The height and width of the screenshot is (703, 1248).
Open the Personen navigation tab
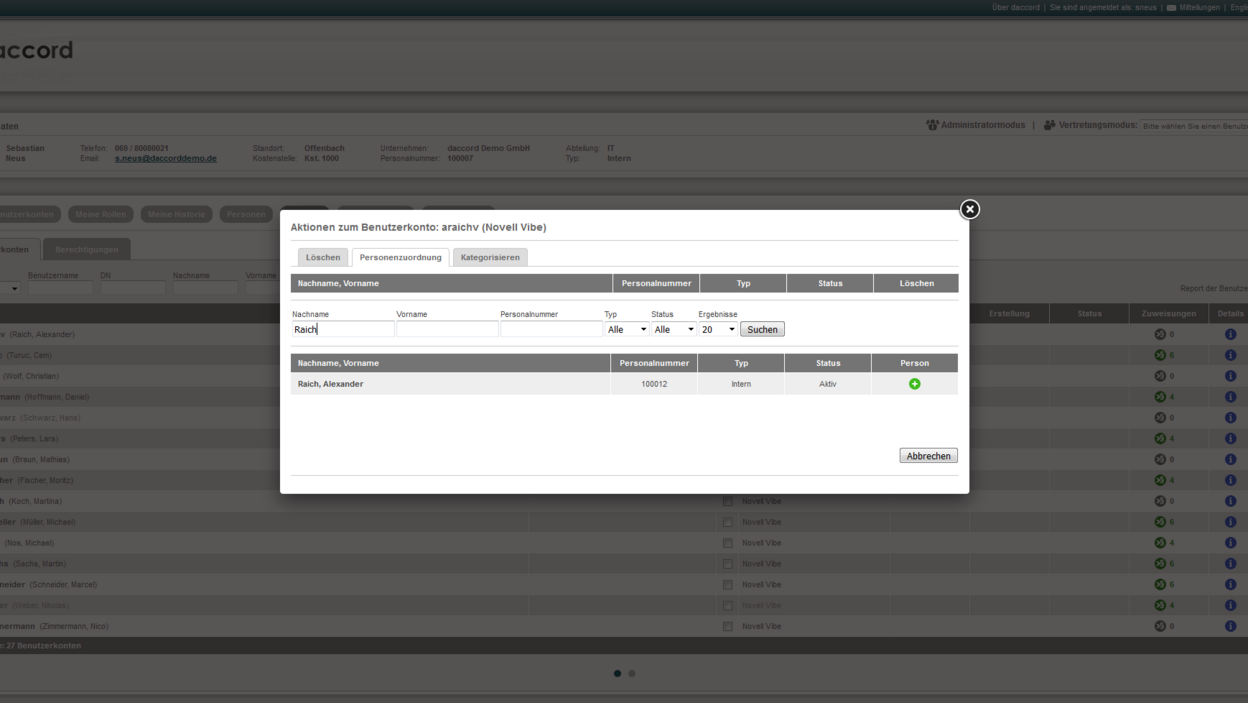pyautogui.click(x=246, y=214)
